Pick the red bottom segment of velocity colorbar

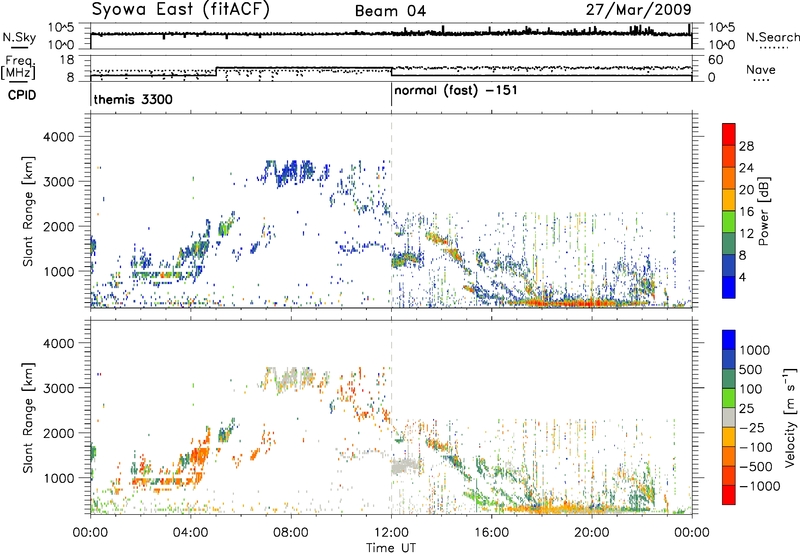pos(729,495)
